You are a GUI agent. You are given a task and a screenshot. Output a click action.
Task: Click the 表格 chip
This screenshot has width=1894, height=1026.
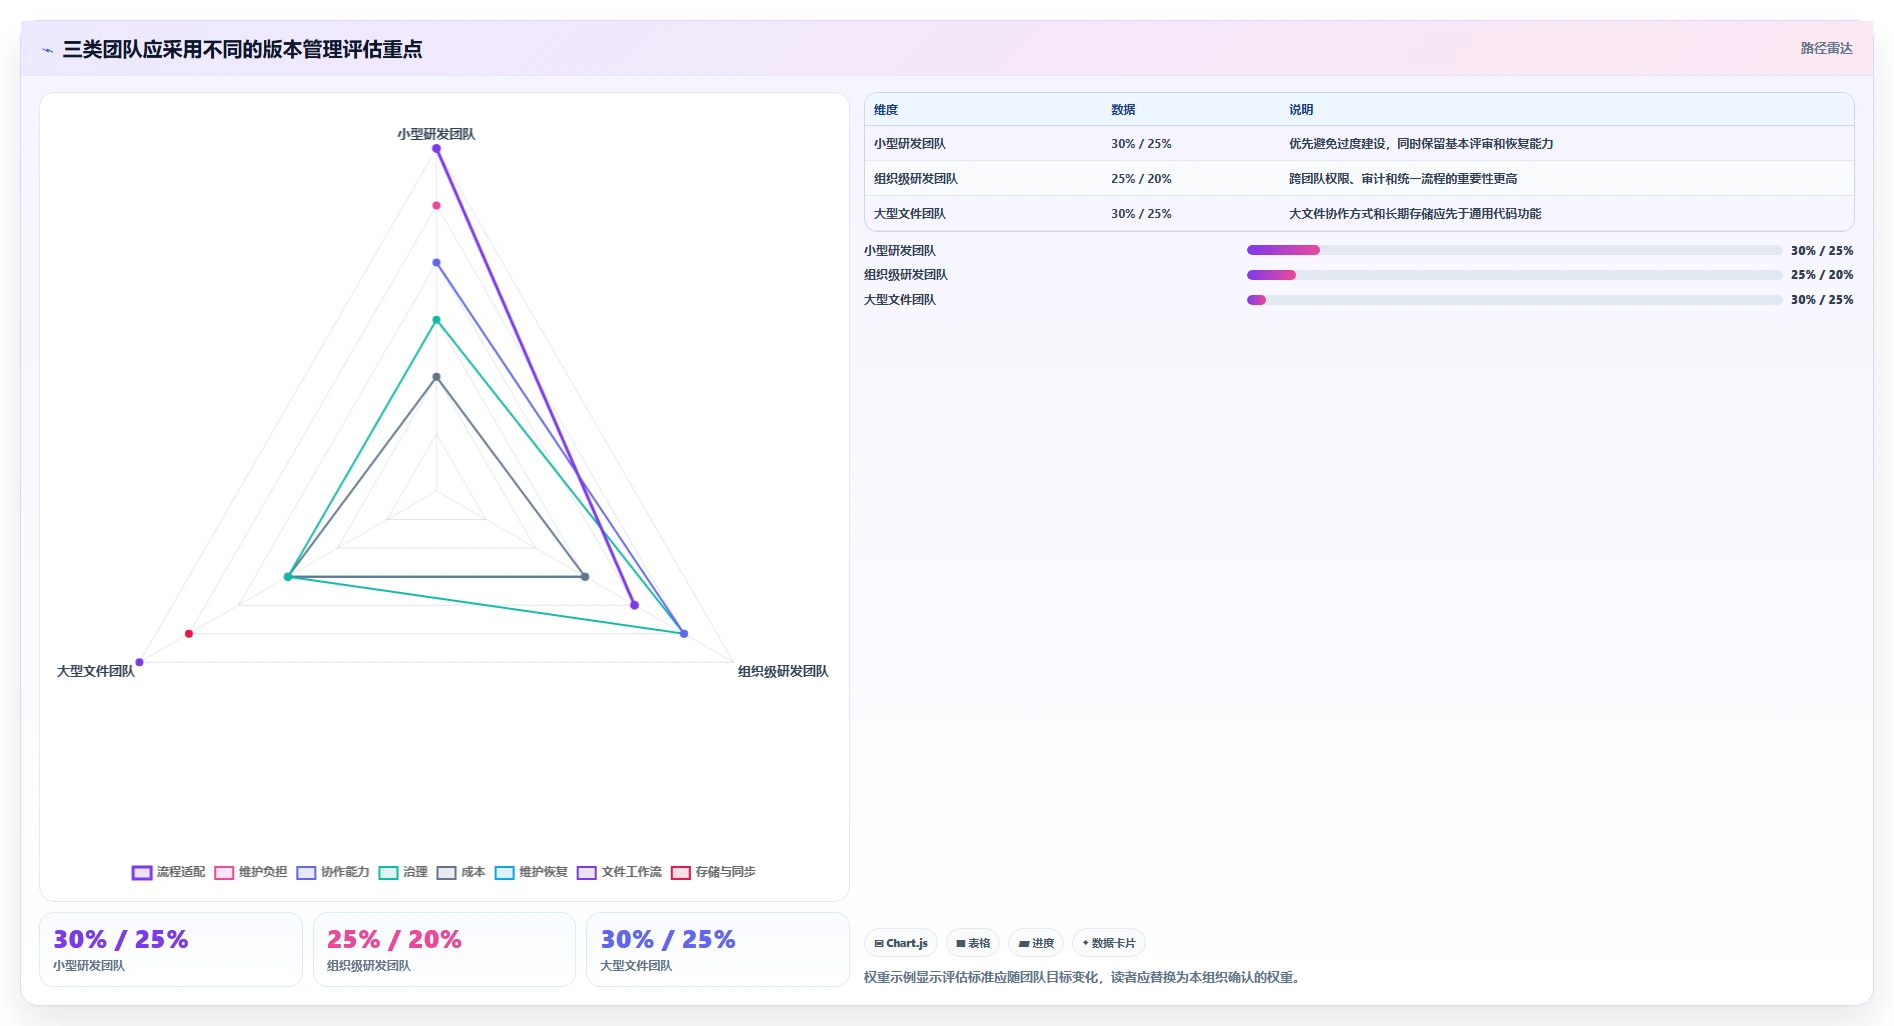tap(973, 943)
